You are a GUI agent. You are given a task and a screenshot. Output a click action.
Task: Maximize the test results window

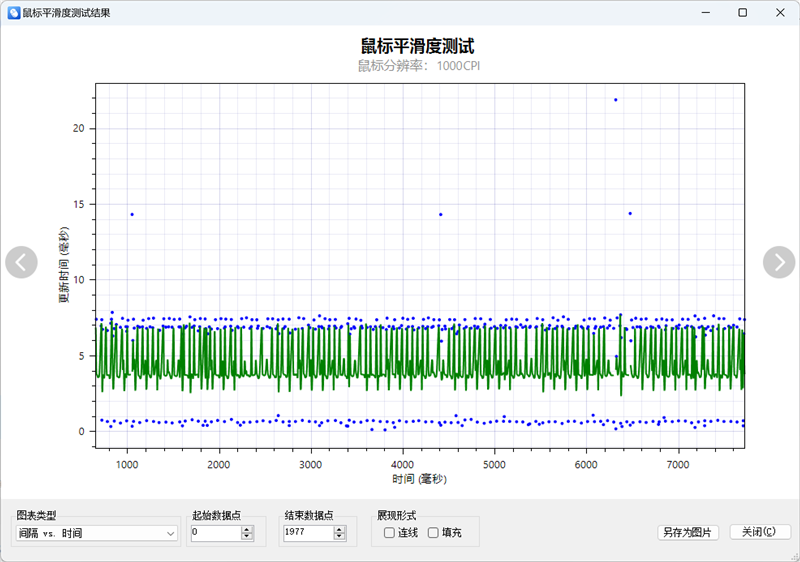pos(742,13)
